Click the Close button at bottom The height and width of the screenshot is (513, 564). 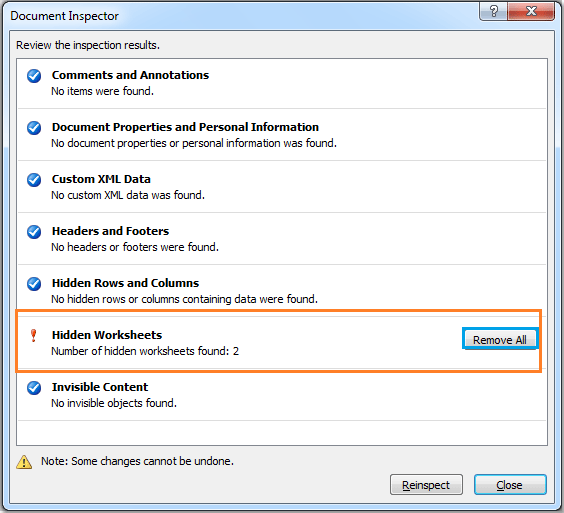(x=510, y=485)
